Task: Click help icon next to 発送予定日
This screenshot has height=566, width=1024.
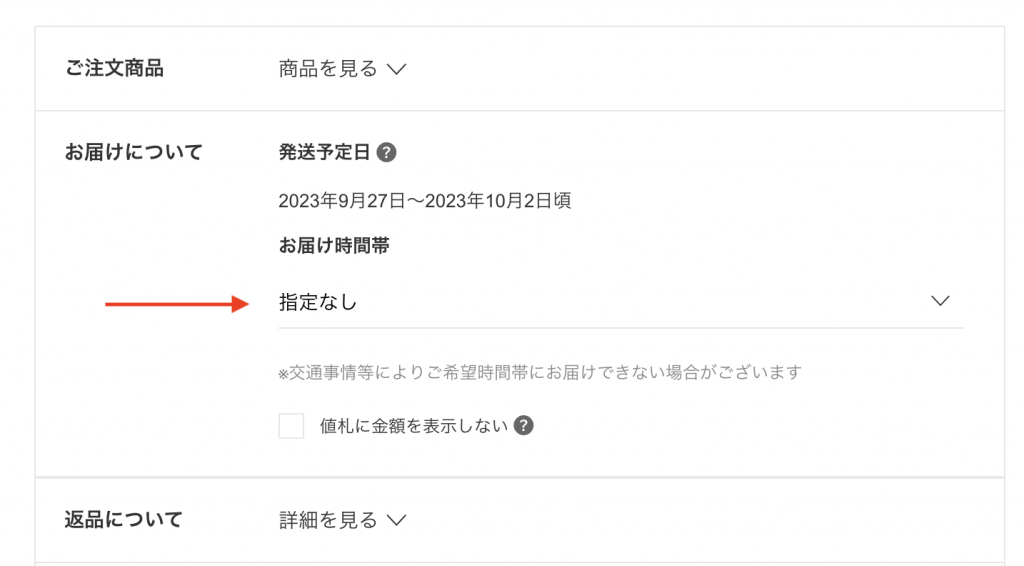Action: tap(387, 153)
